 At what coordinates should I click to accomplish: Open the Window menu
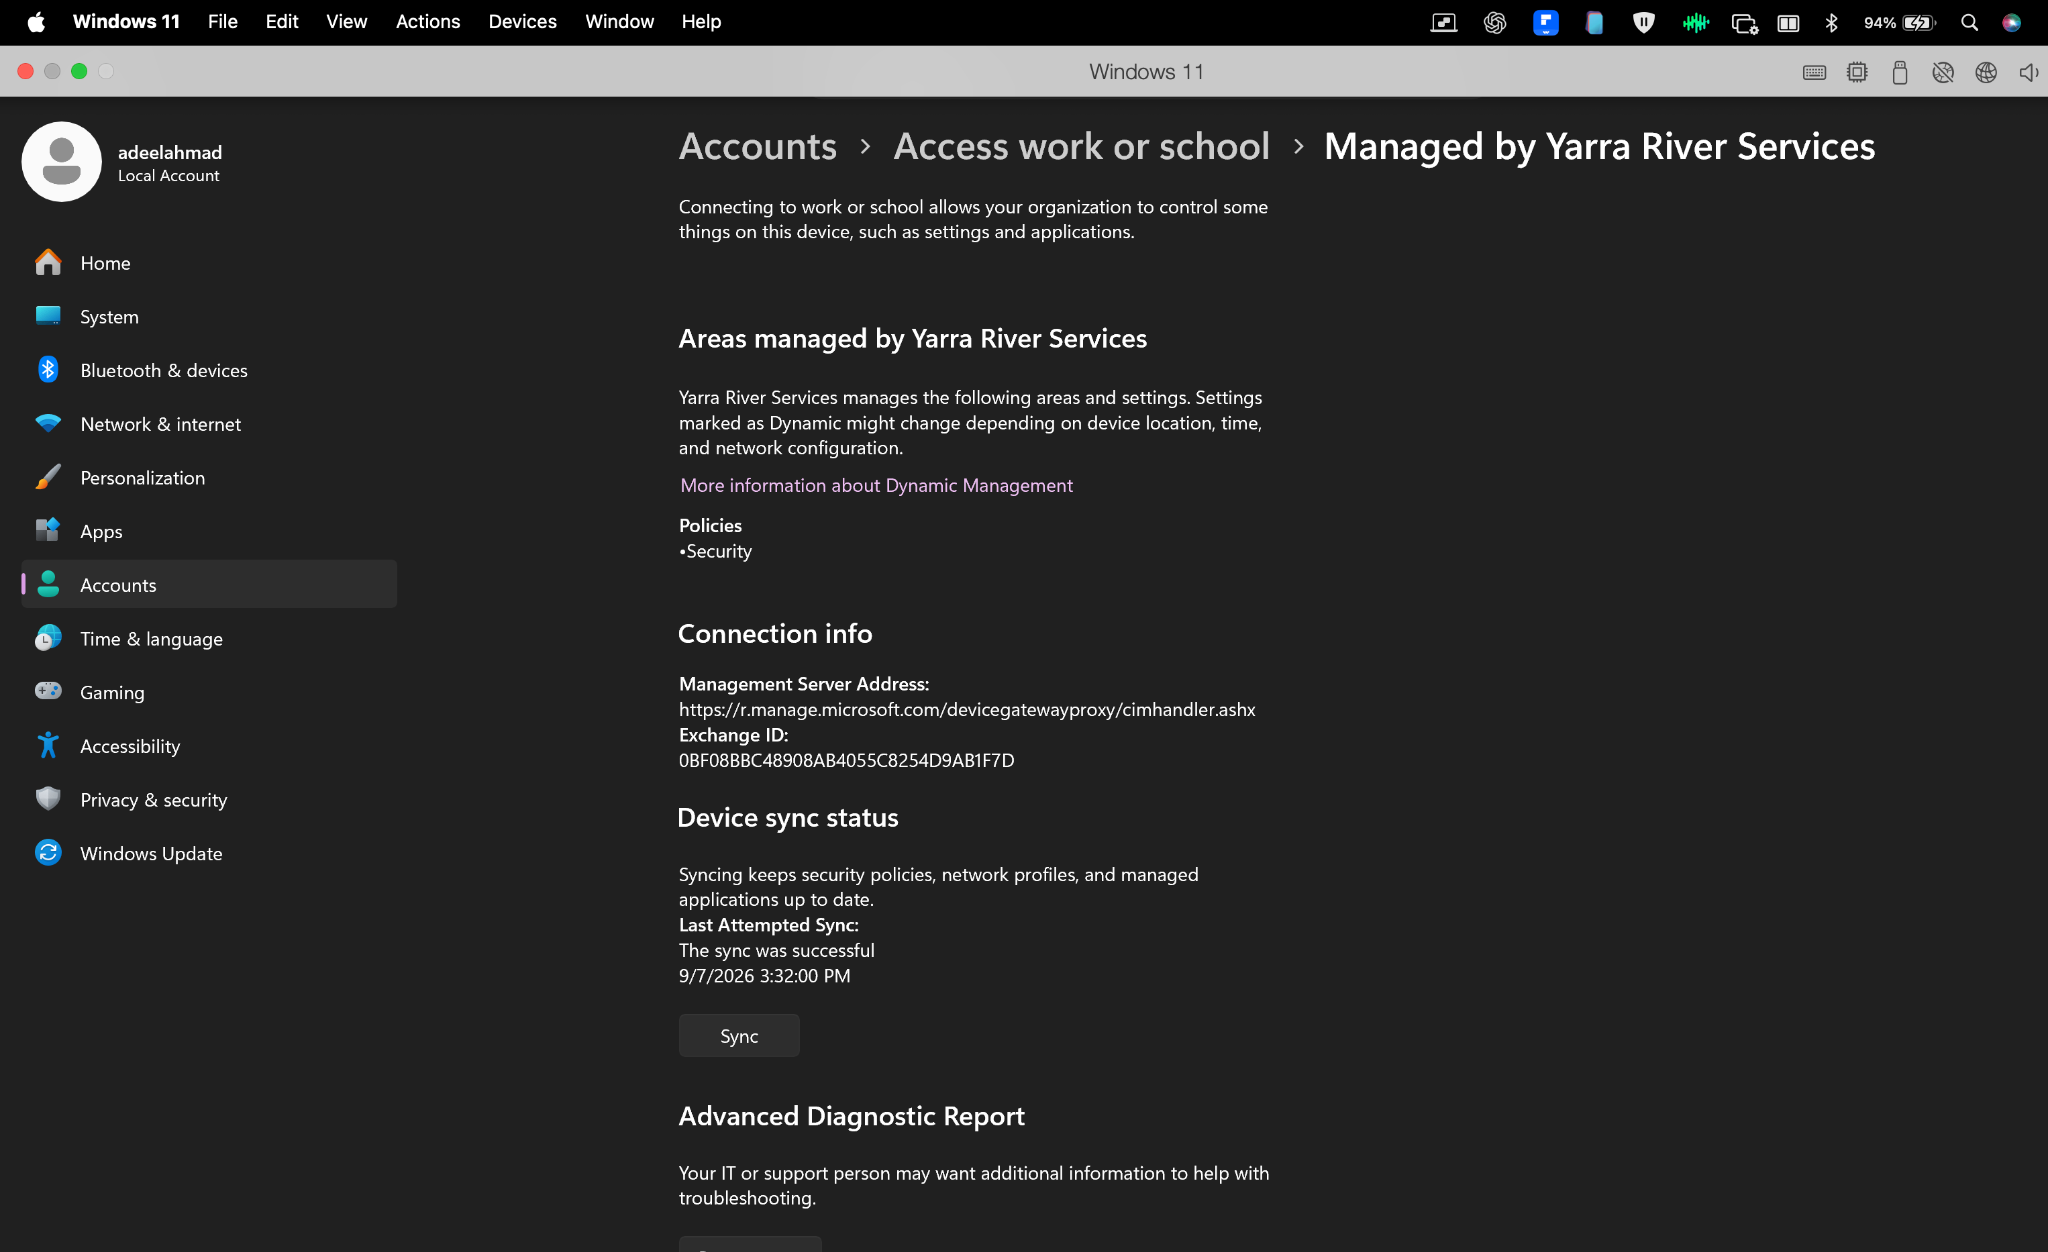619,22
